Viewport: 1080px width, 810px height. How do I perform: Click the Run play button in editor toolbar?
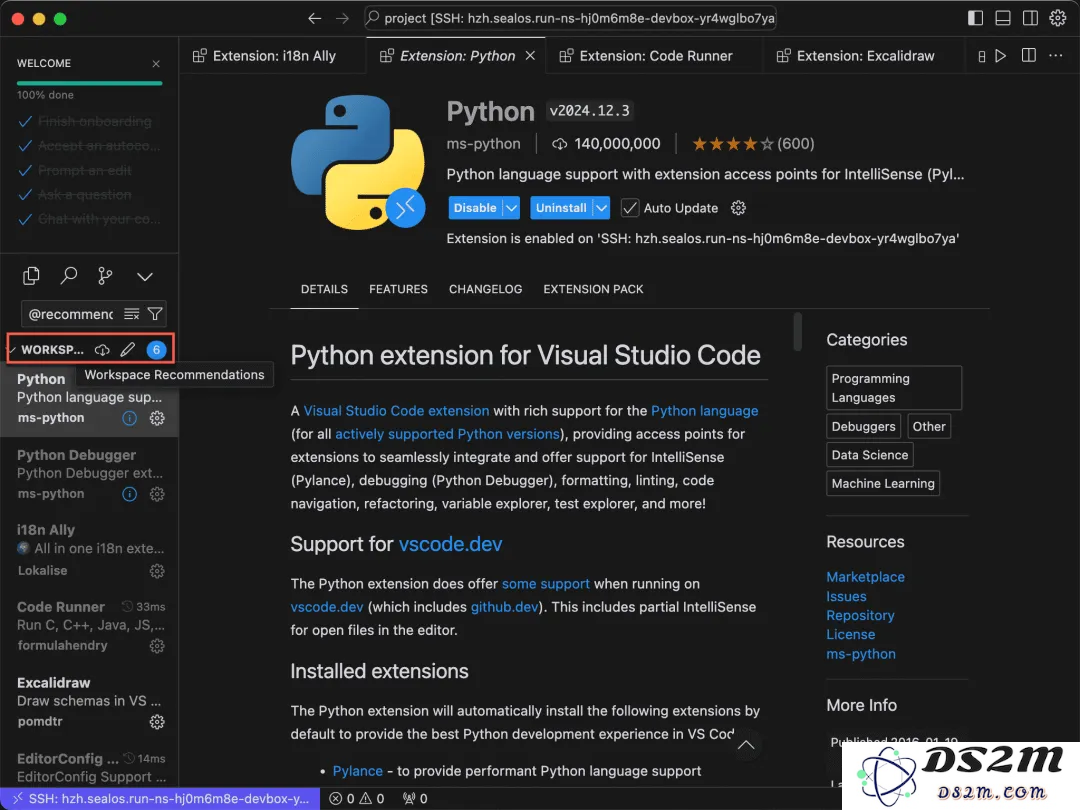(1001, 56)
